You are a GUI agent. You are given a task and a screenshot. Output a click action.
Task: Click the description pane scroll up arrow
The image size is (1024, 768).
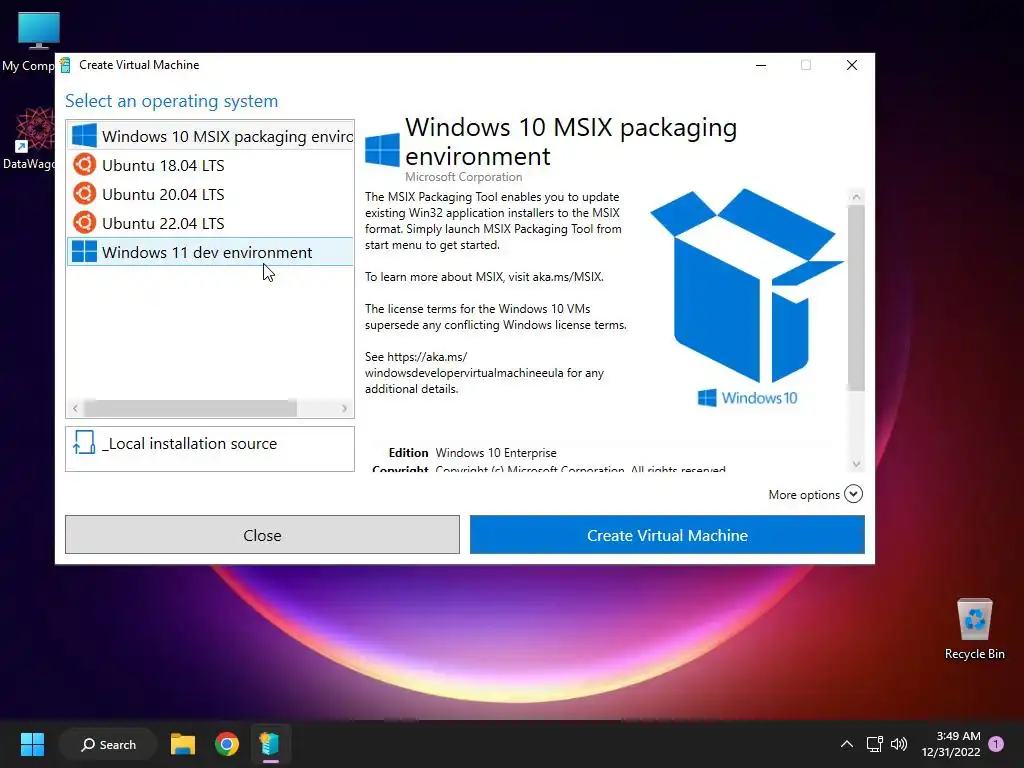856,197
